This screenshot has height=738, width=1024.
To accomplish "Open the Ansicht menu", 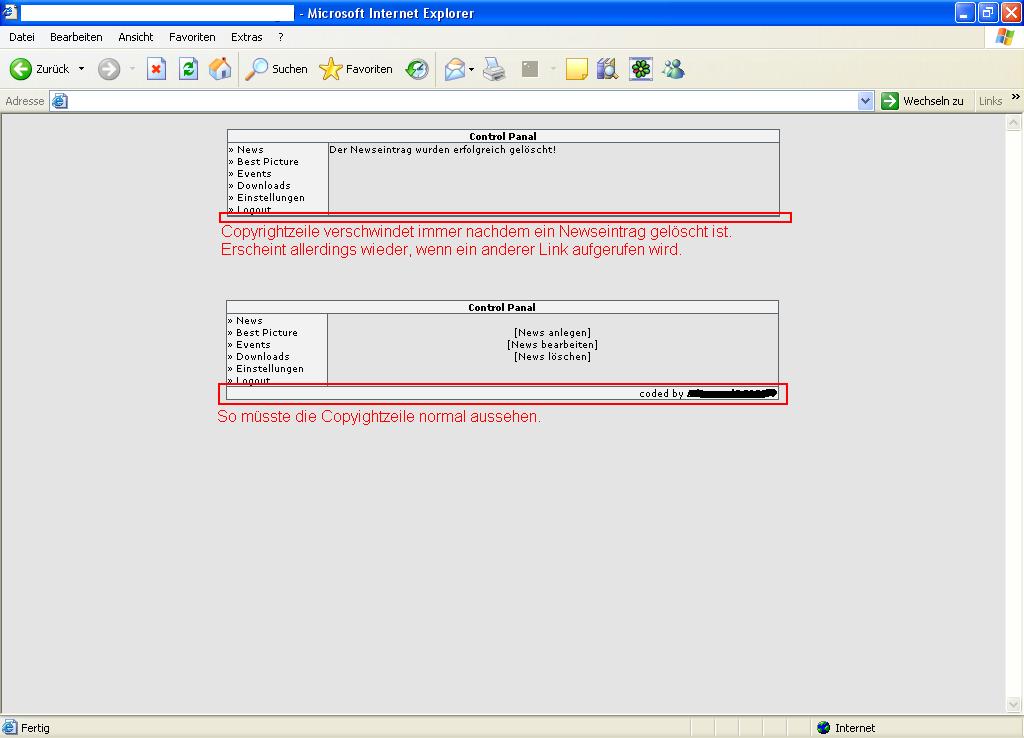I will tap(136, 37).
